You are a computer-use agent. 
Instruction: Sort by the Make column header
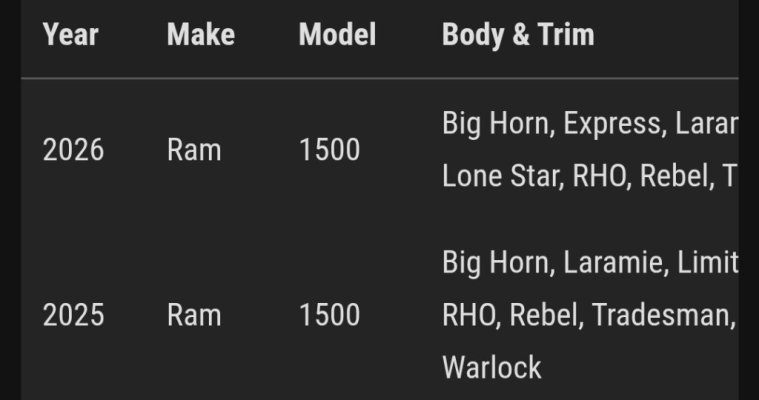201,35
